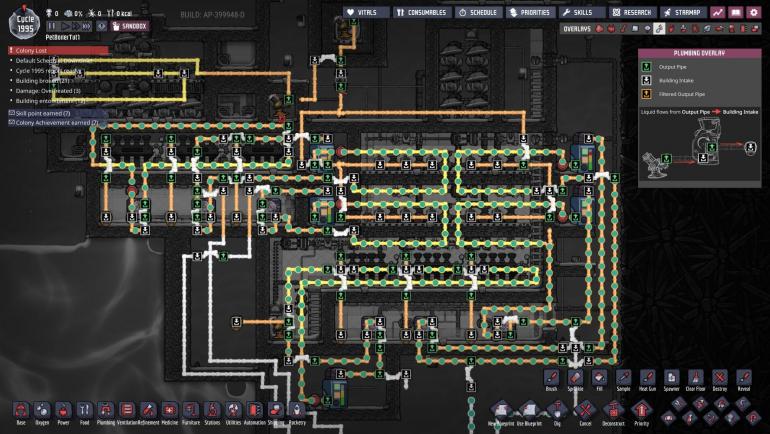The image size is (770, 434).
Task: Open the Colony Achievement earned (7) message
Action: point(56,122)
